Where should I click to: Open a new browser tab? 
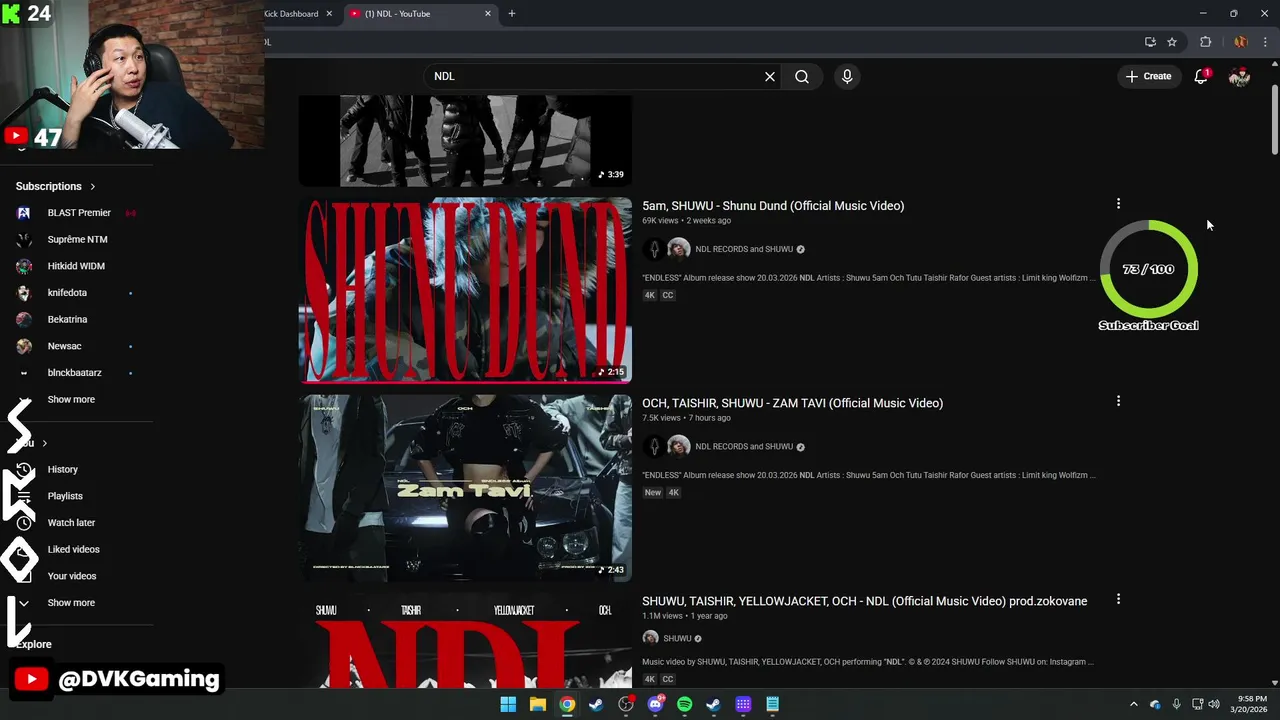(x=512, y=14)
